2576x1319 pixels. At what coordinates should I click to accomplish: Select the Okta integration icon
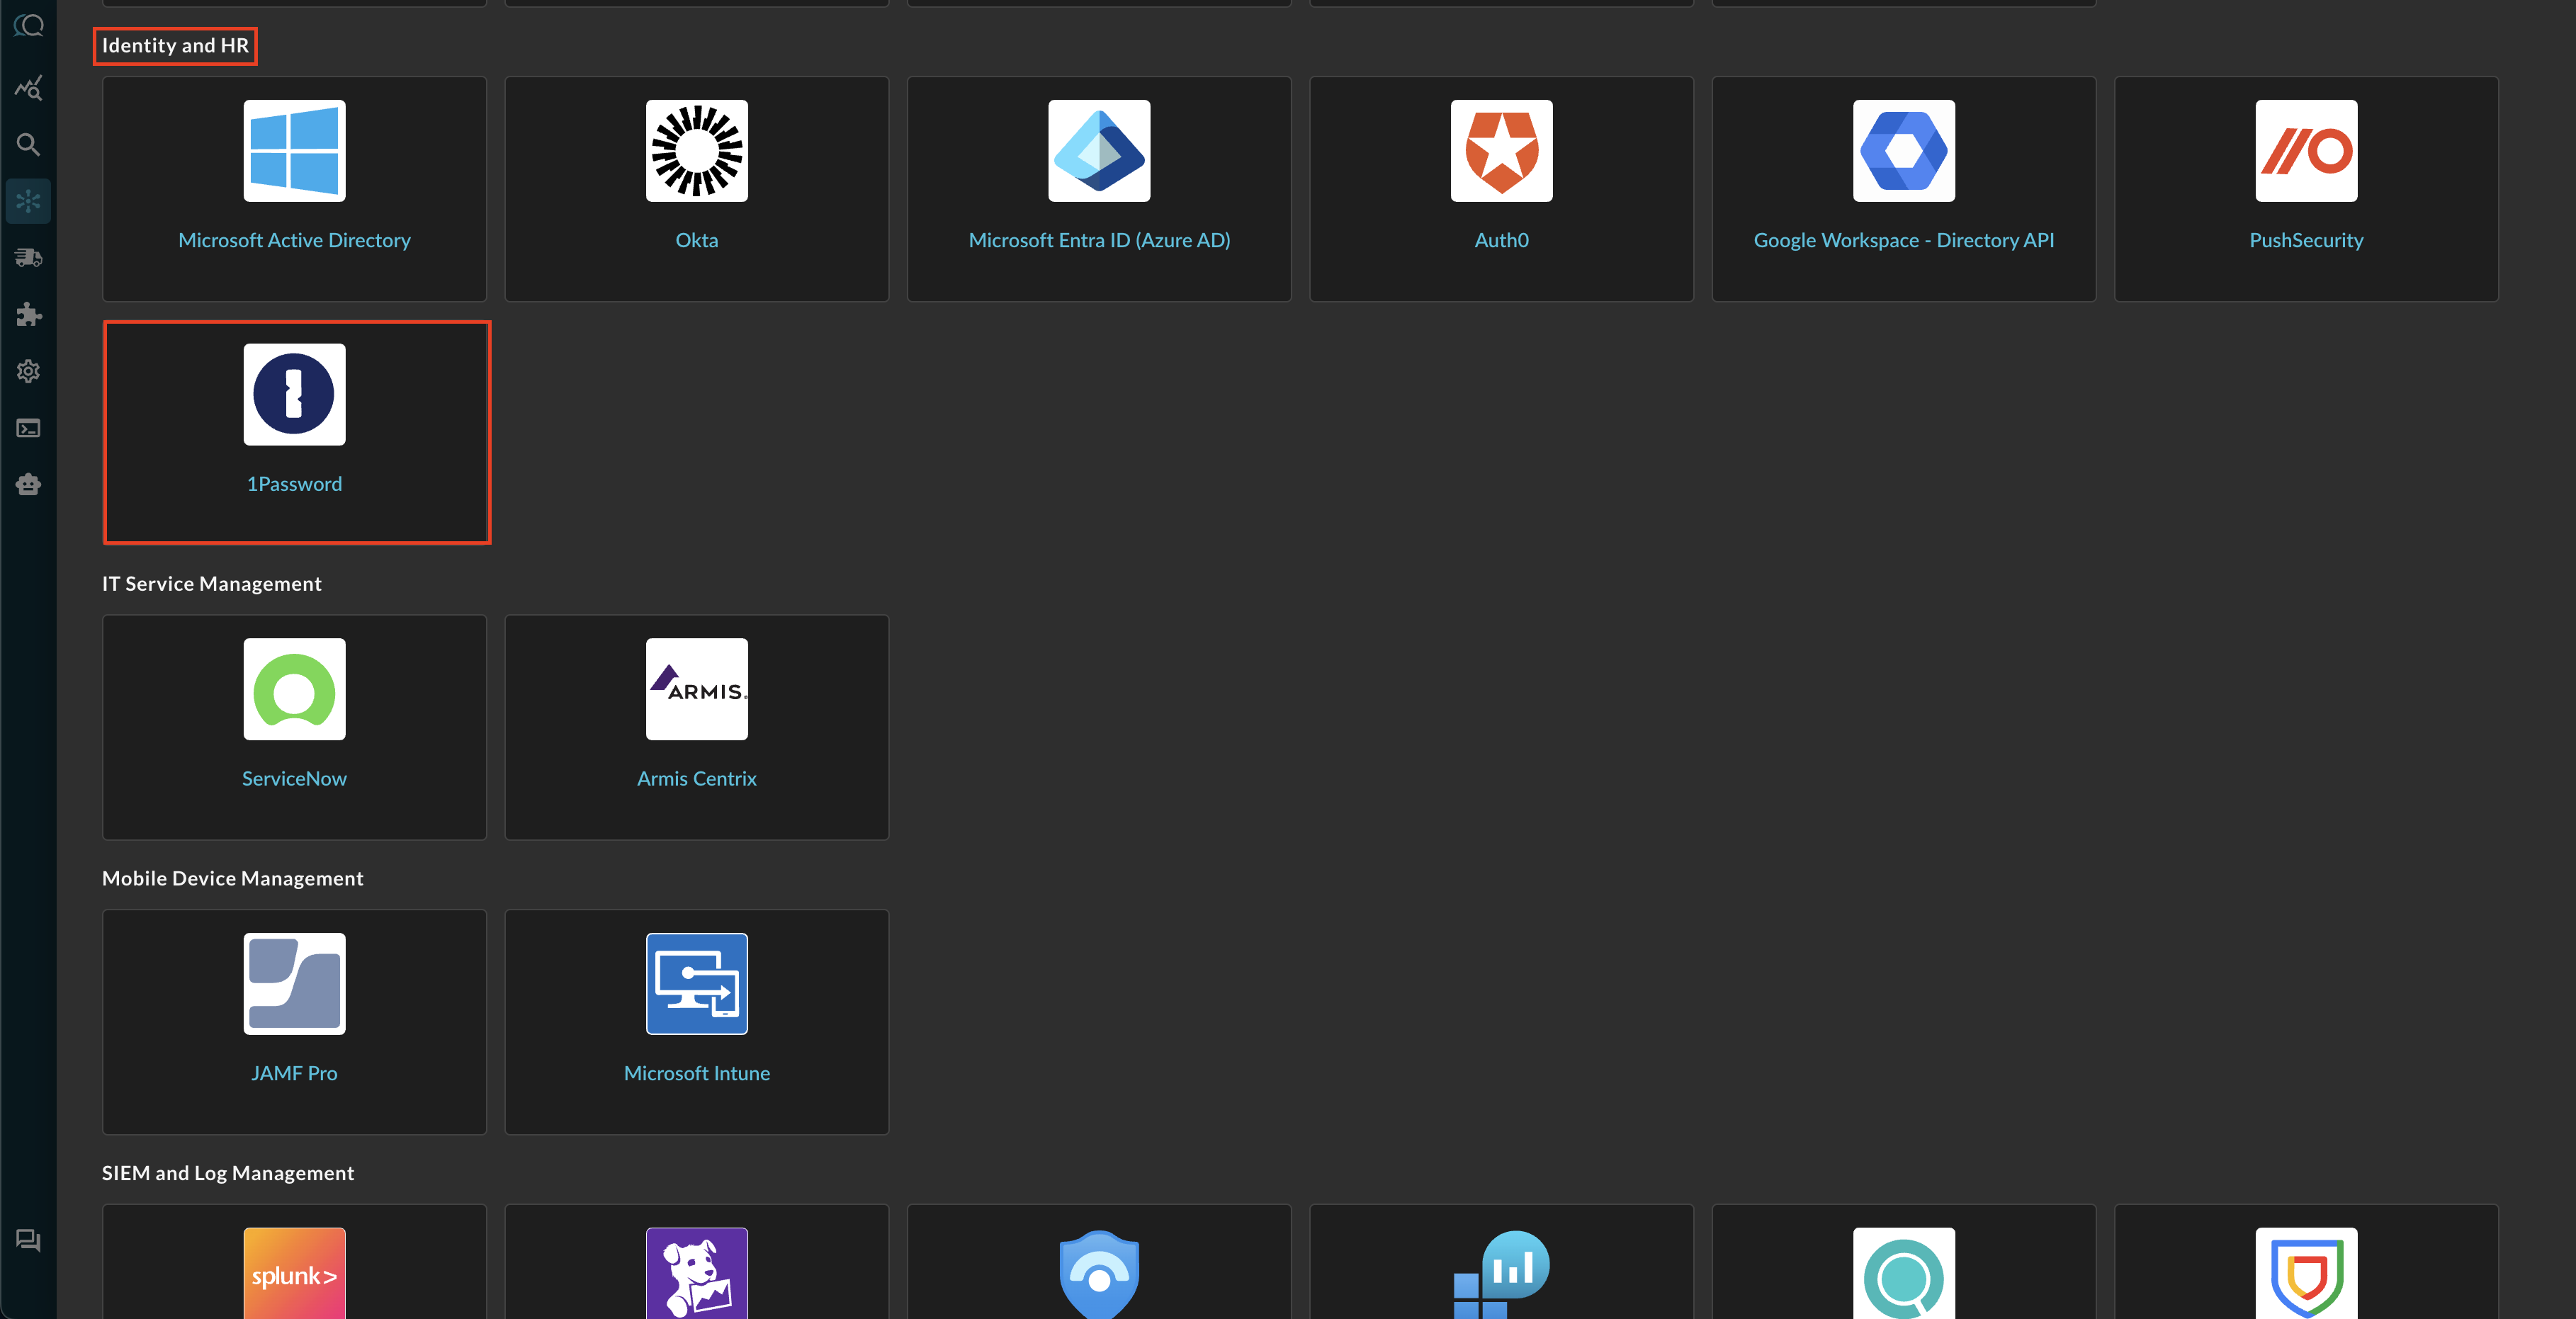pos(696,151)
